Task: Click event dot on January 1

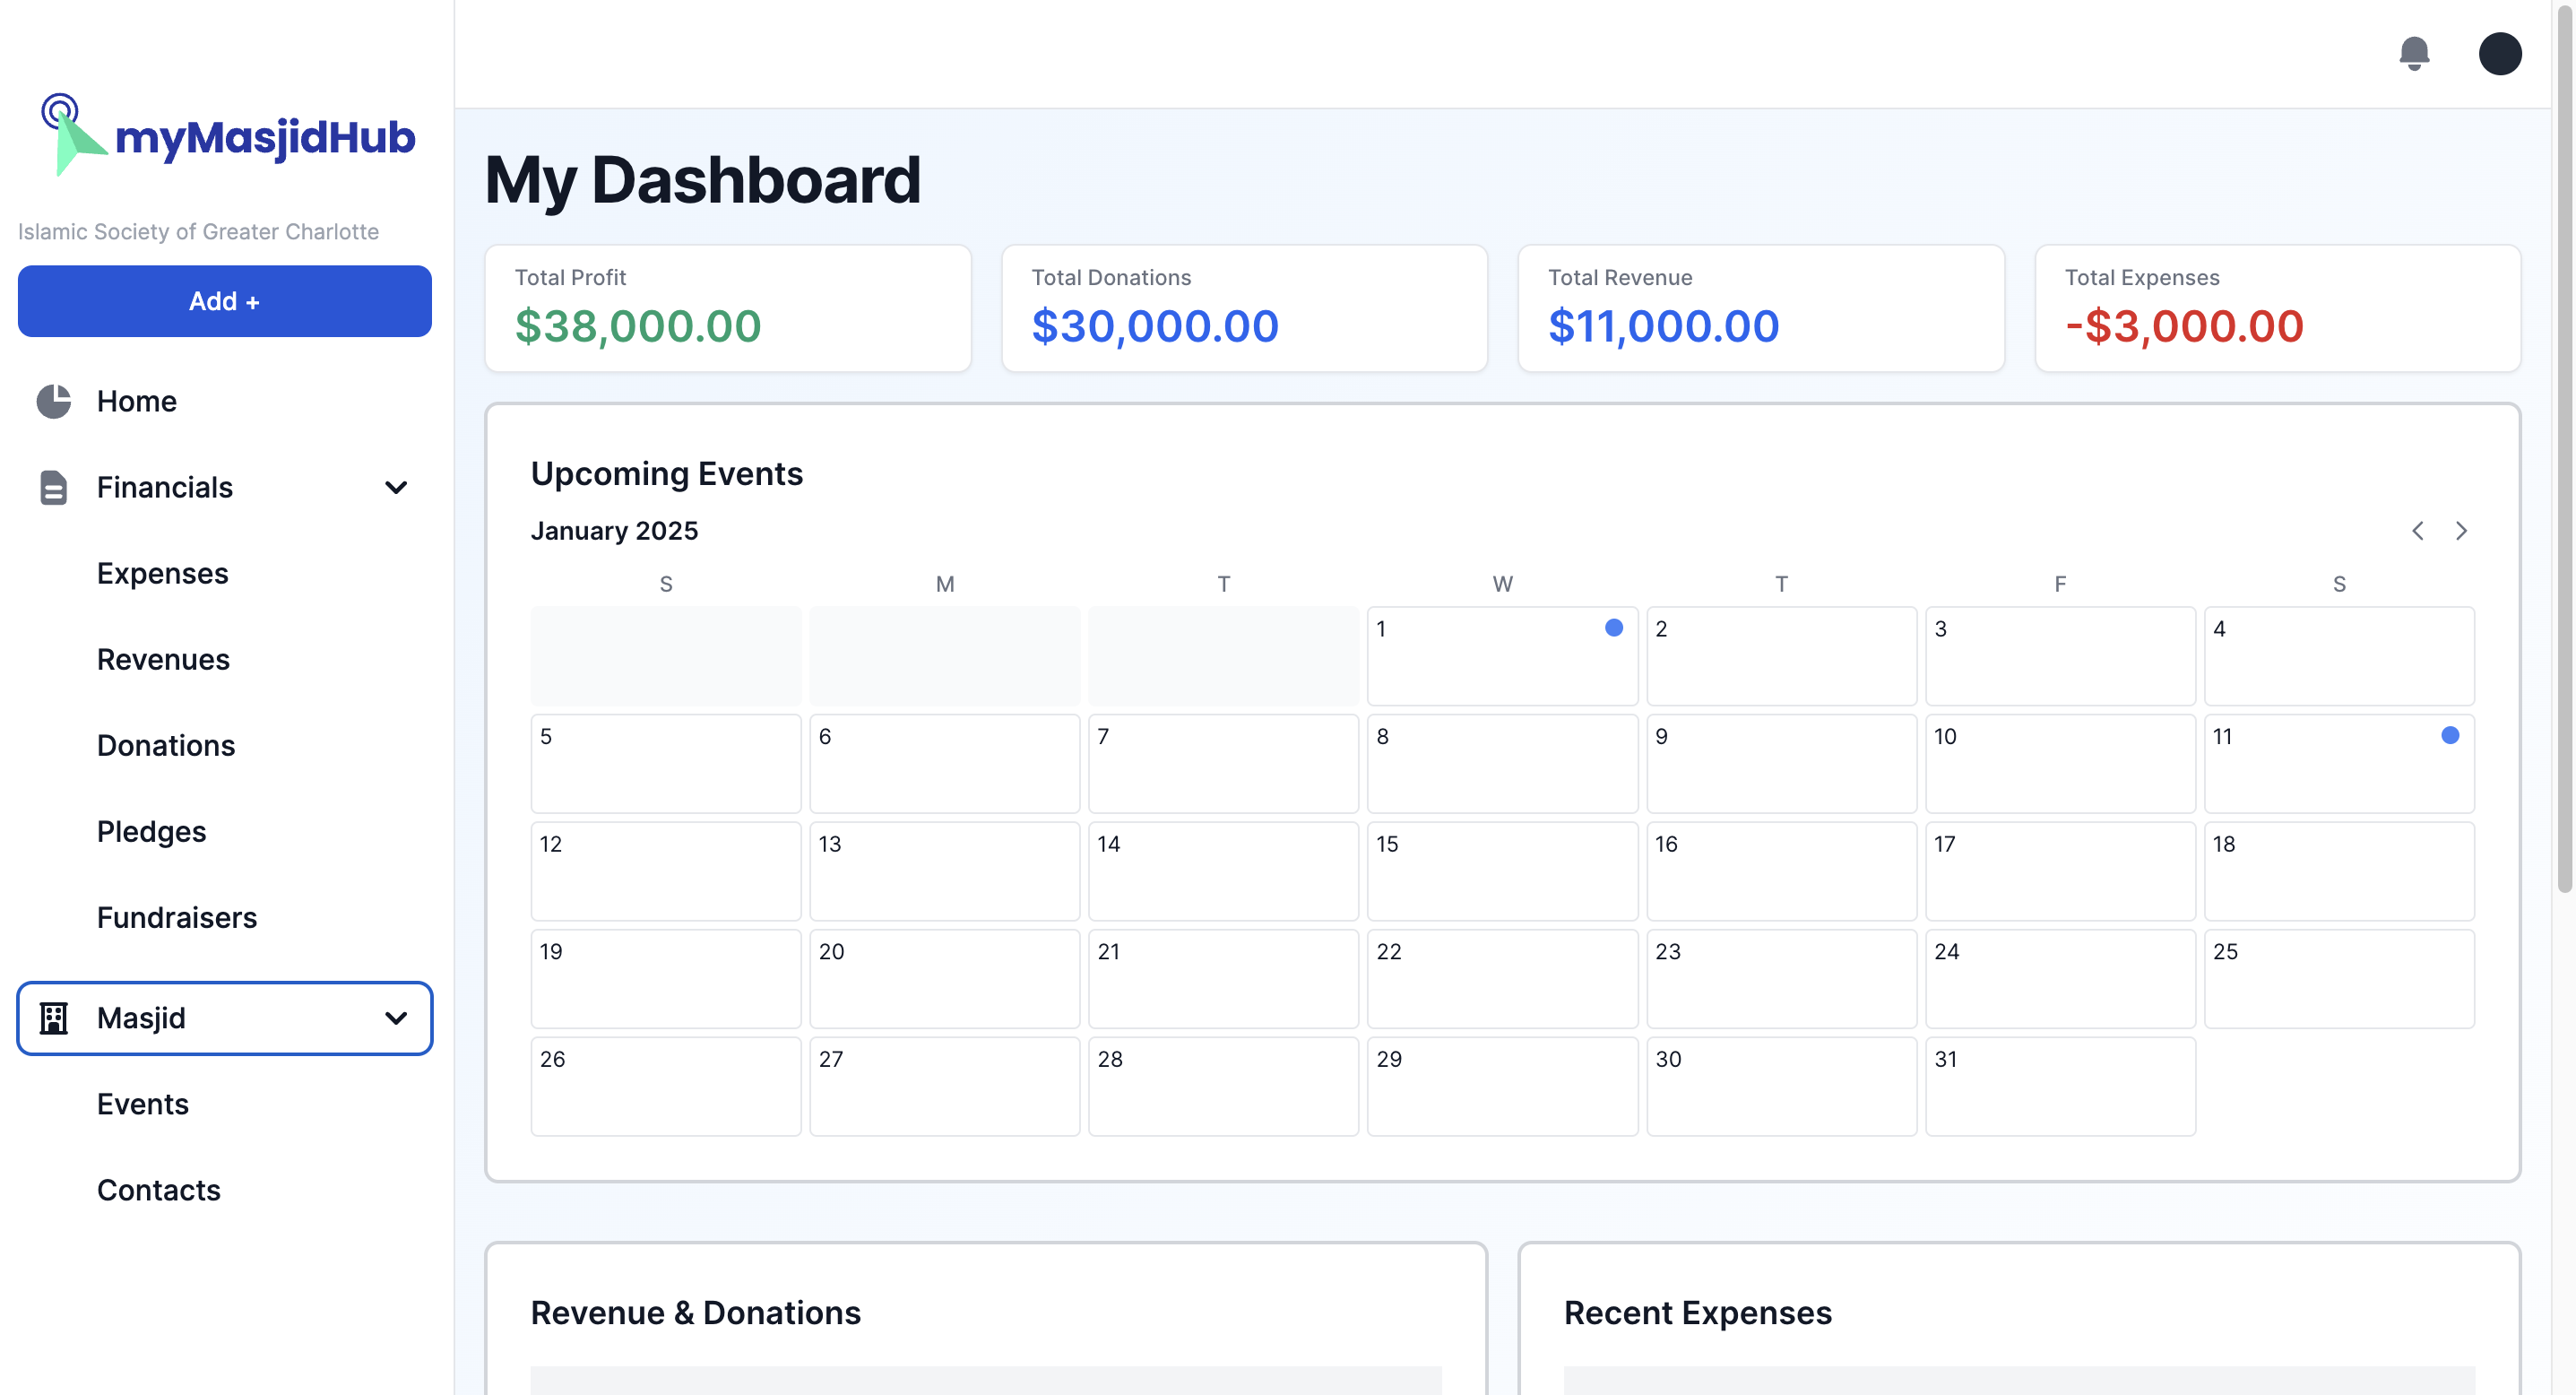Action: [x=1613, y=628]
